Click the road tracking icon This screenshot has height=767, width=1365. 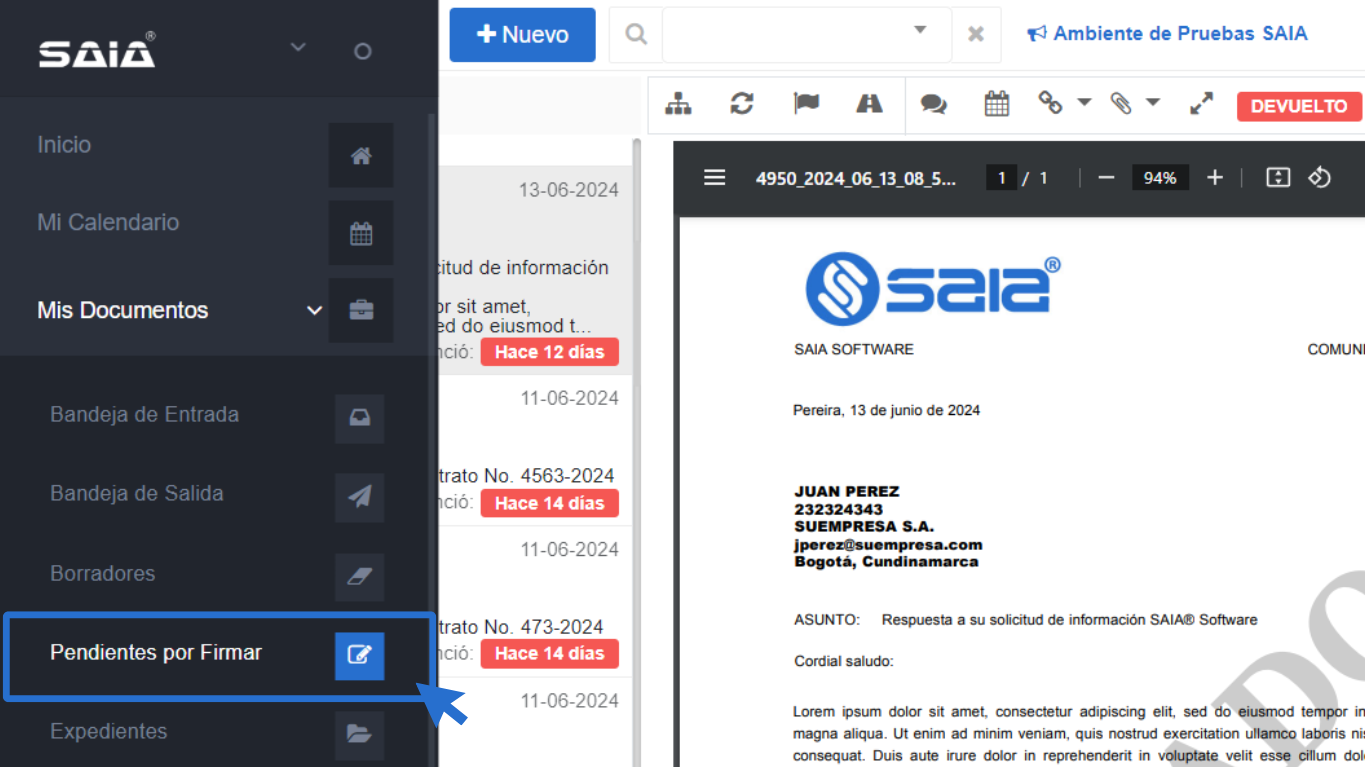[x=869, y=104]
